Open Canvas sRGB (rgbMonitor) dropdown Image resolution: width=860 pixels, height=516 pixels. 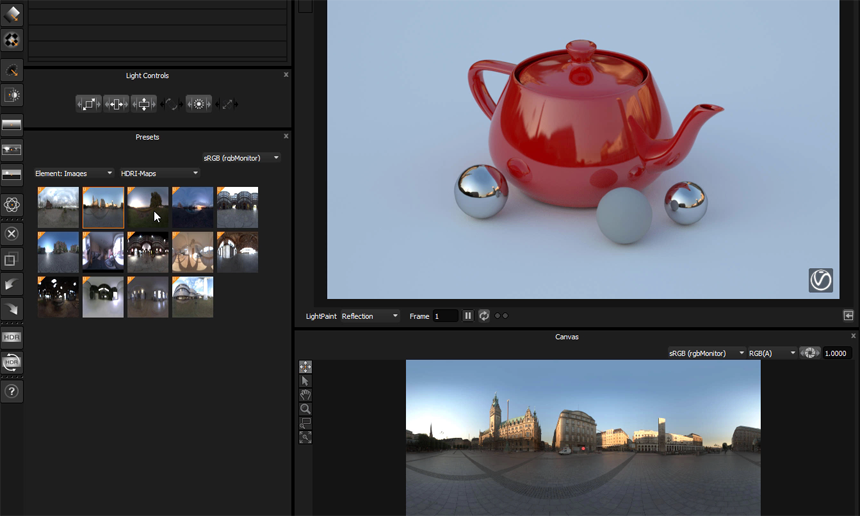[706, 353]
